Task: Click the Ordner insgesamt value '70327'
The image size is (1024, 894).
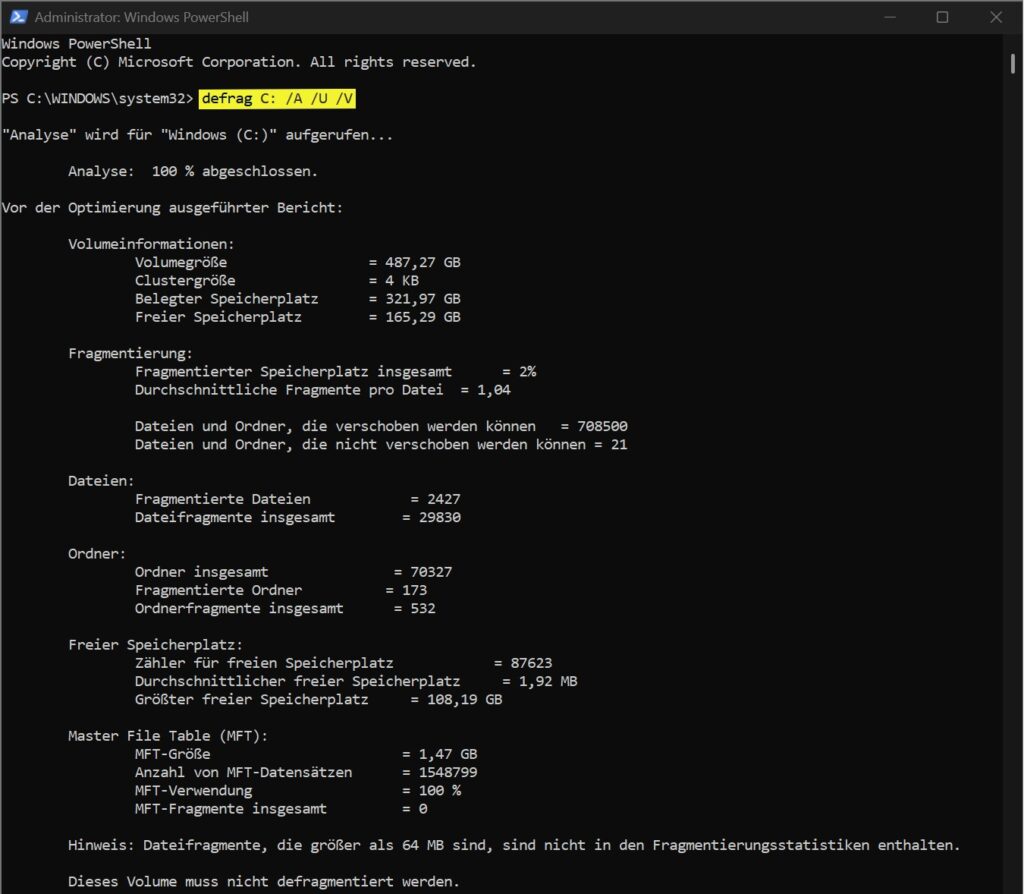Action: 431,572
